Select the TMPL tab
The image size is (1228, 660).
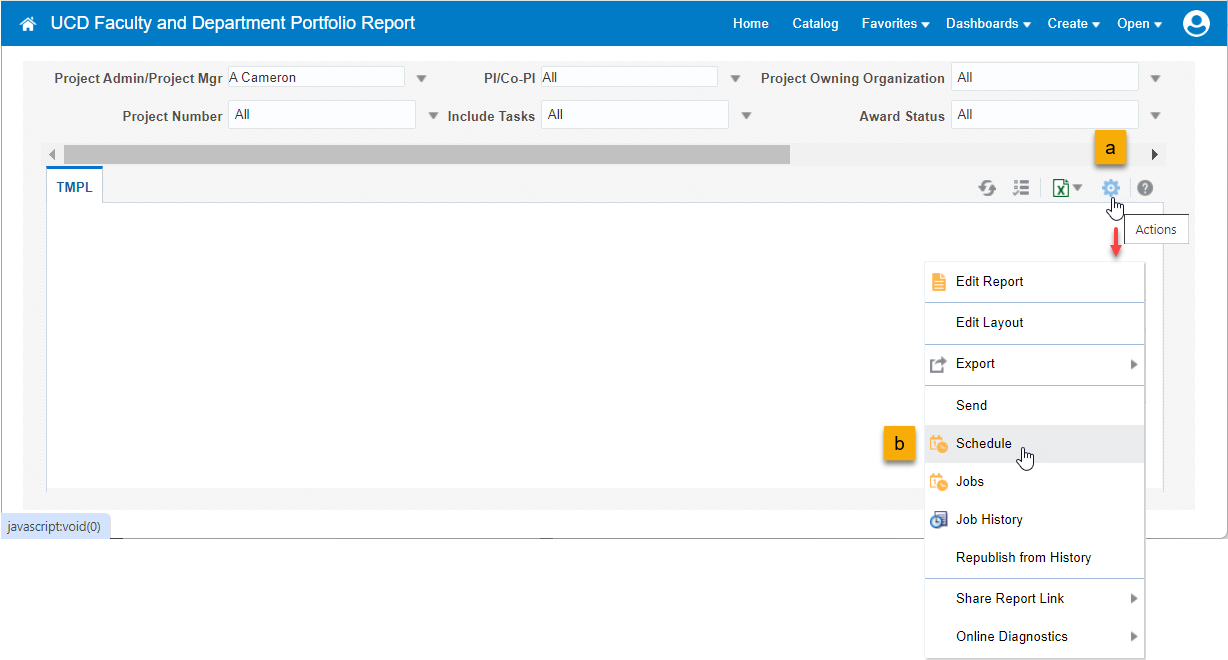pos(75,187)
